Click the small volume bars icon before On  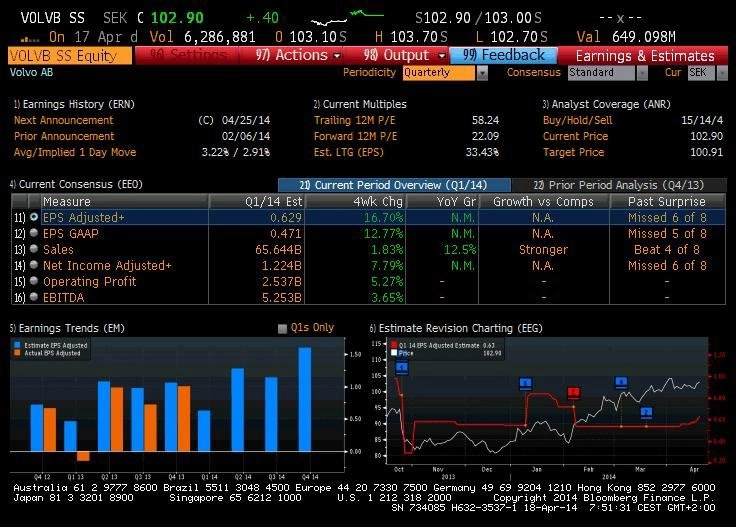click(30, 39)
